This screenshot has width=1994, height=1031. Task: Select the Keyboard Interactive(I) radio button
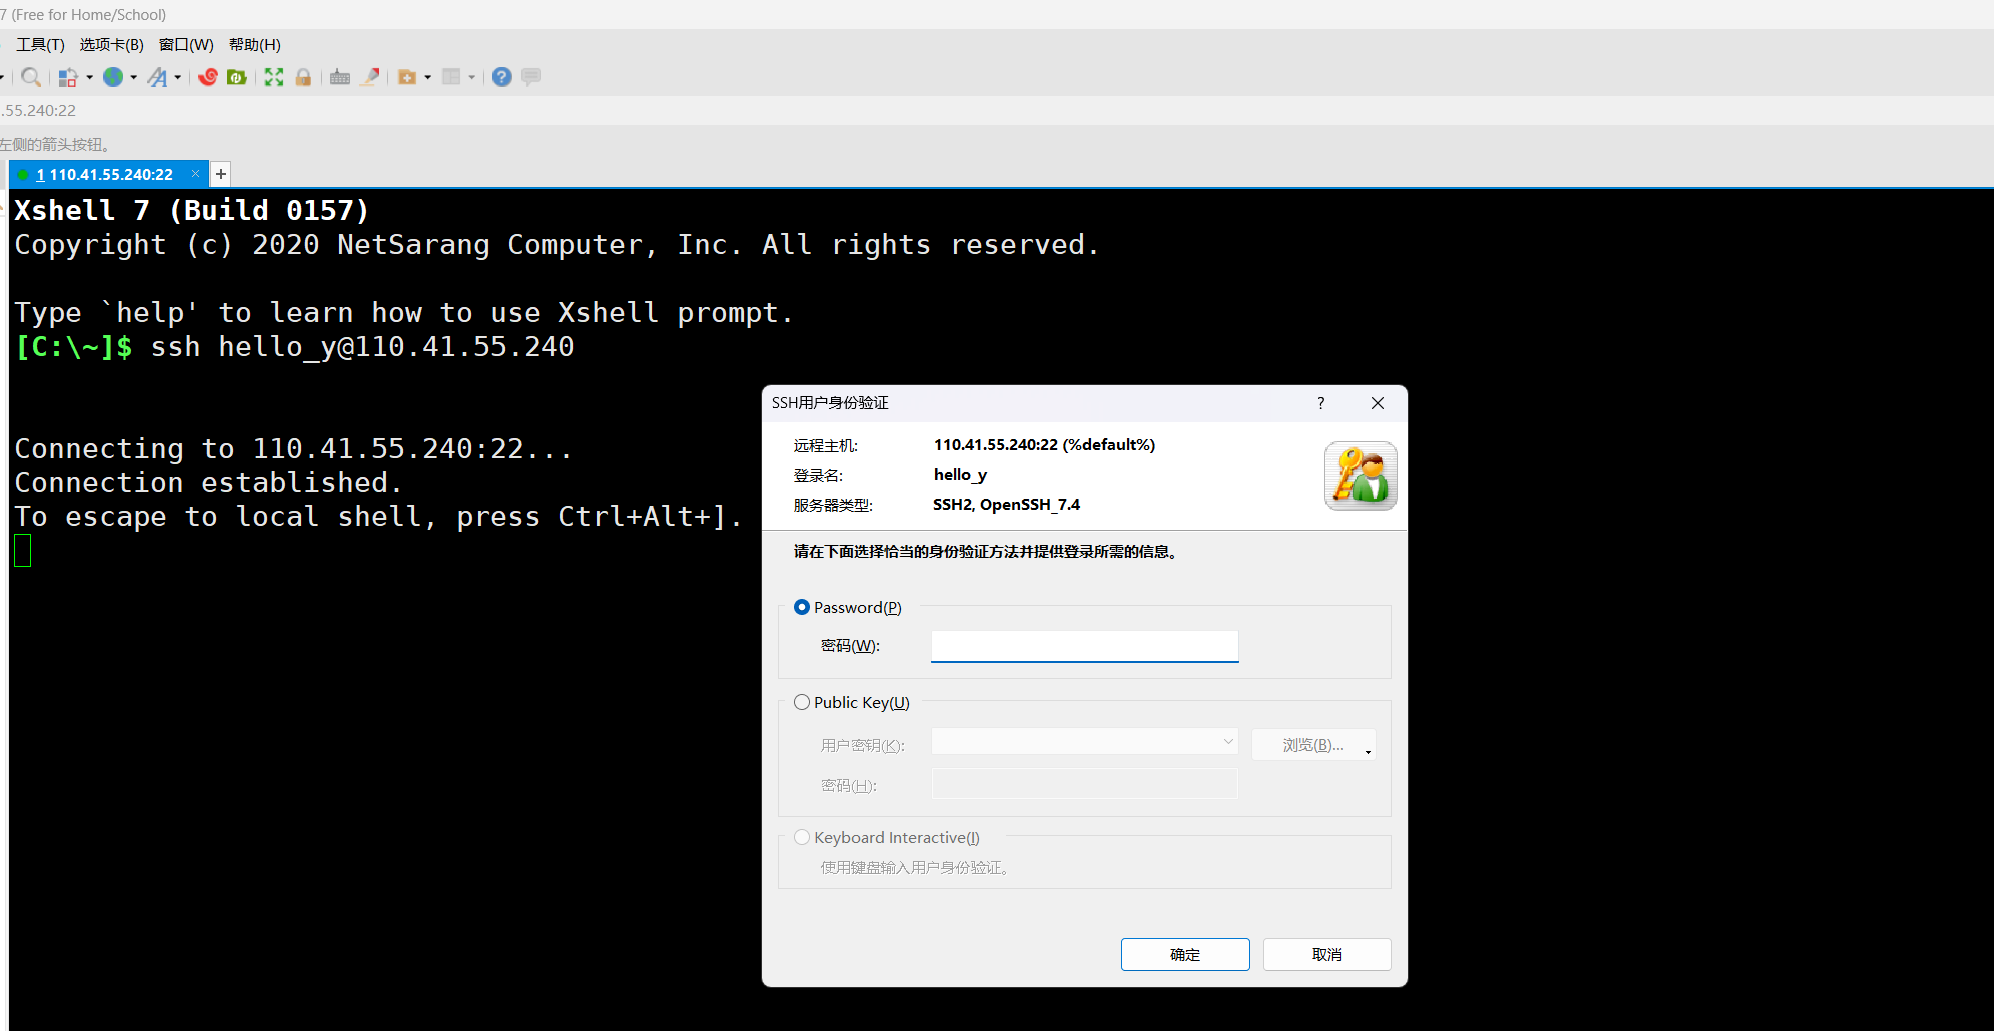(x=802, y=837)
